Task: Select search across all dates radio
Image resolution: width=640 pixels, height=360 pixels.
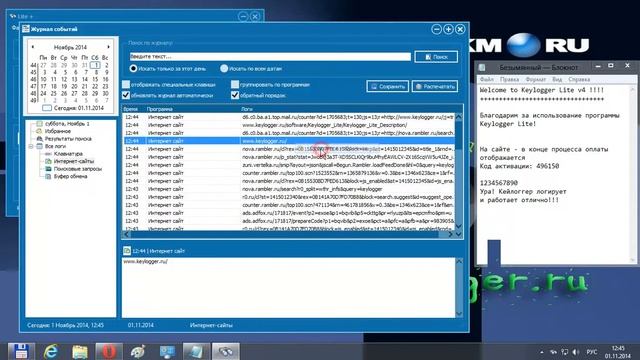Action: coord(224,69)
